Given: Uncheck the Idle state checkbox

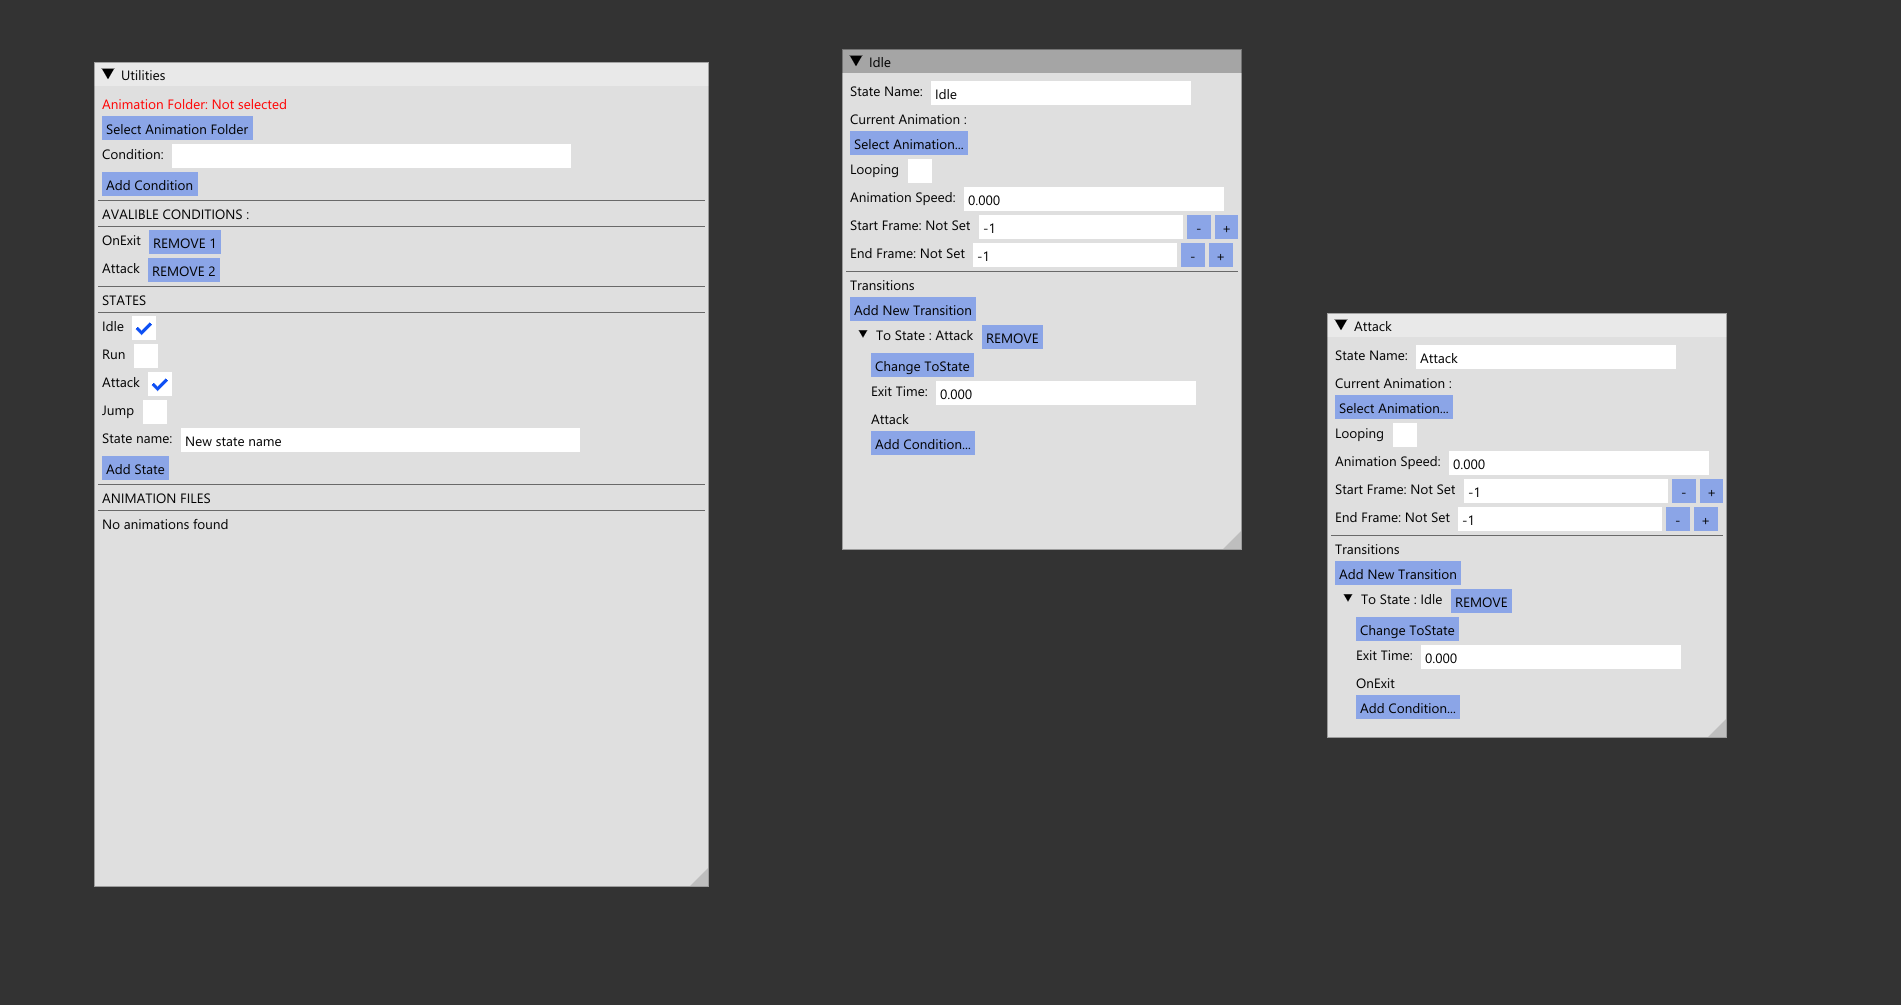Looking at the screenshot, I should (x=143, y=327).
